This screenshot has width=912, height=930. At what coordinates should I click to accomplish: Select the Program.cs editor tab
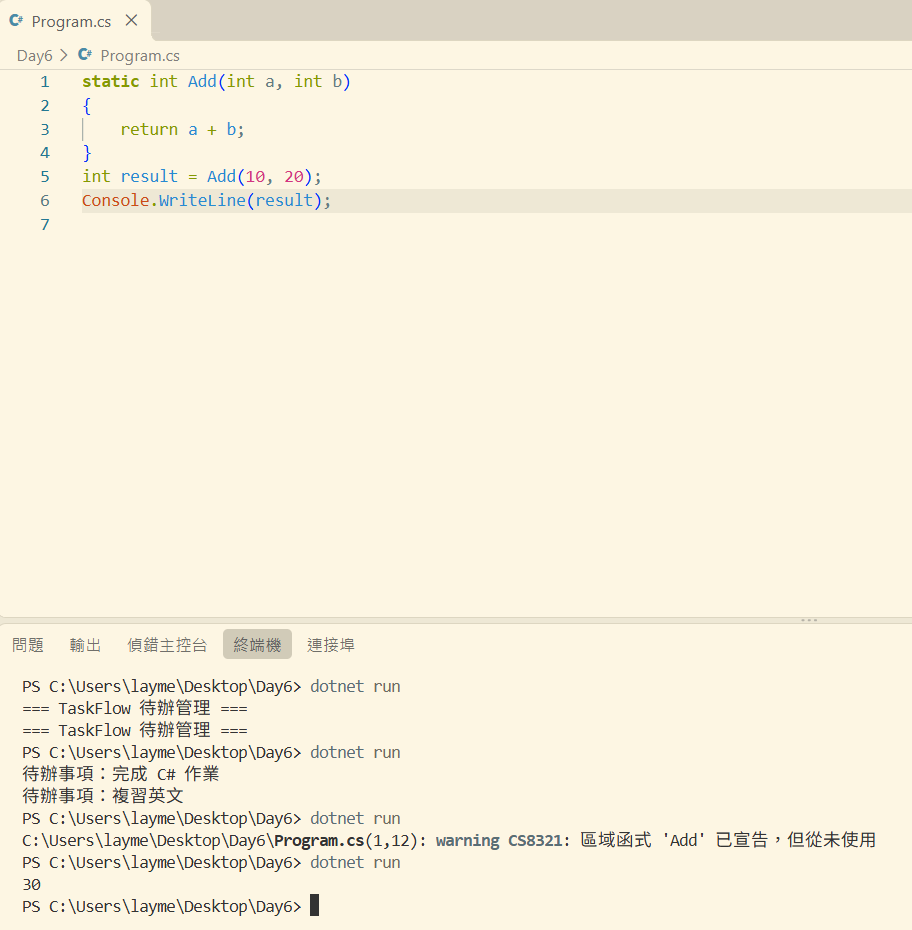(75, 21)
